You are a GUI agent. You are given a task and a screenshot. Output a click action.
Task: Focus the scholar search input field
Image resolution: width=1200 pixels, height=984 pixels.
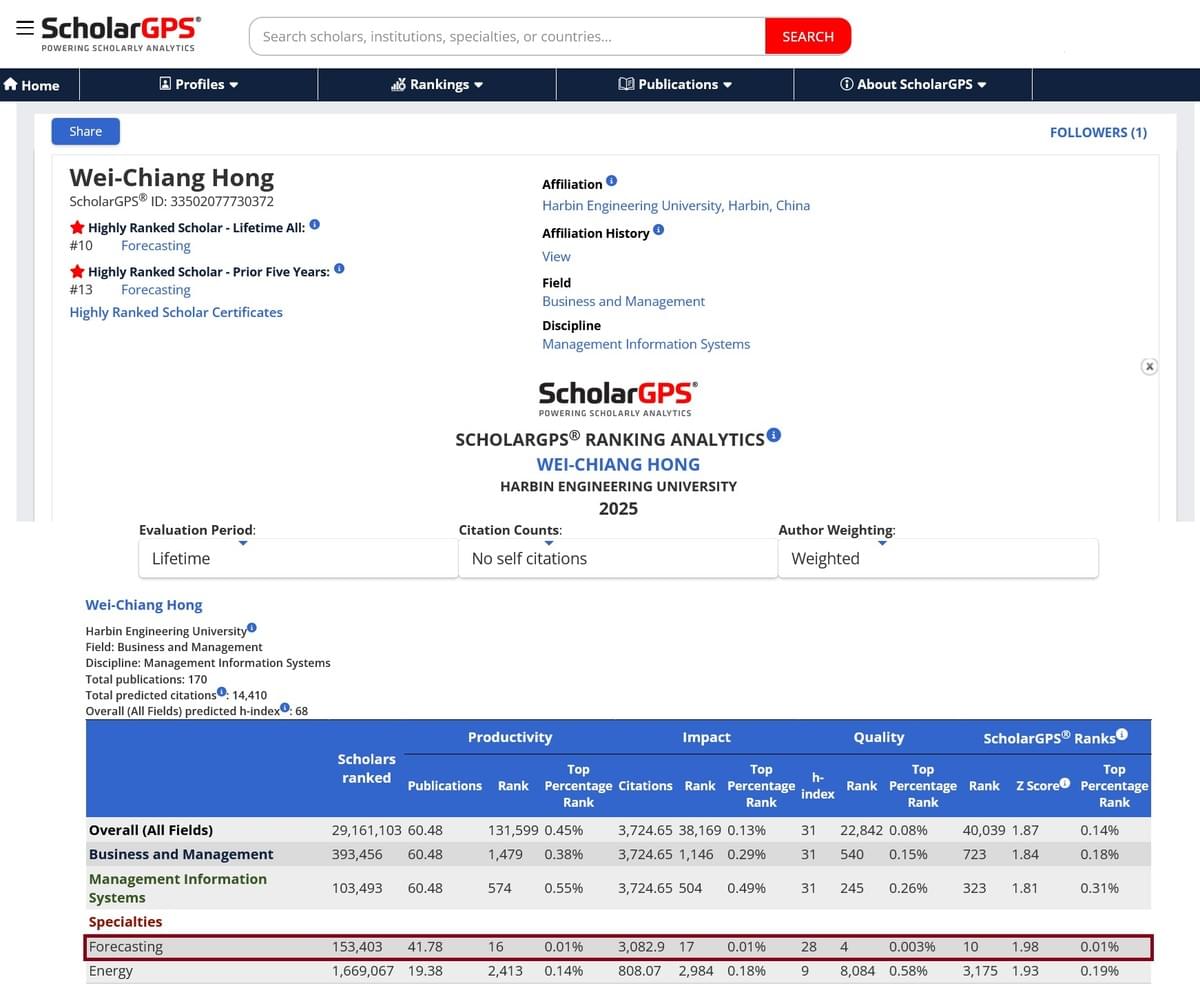507,36
